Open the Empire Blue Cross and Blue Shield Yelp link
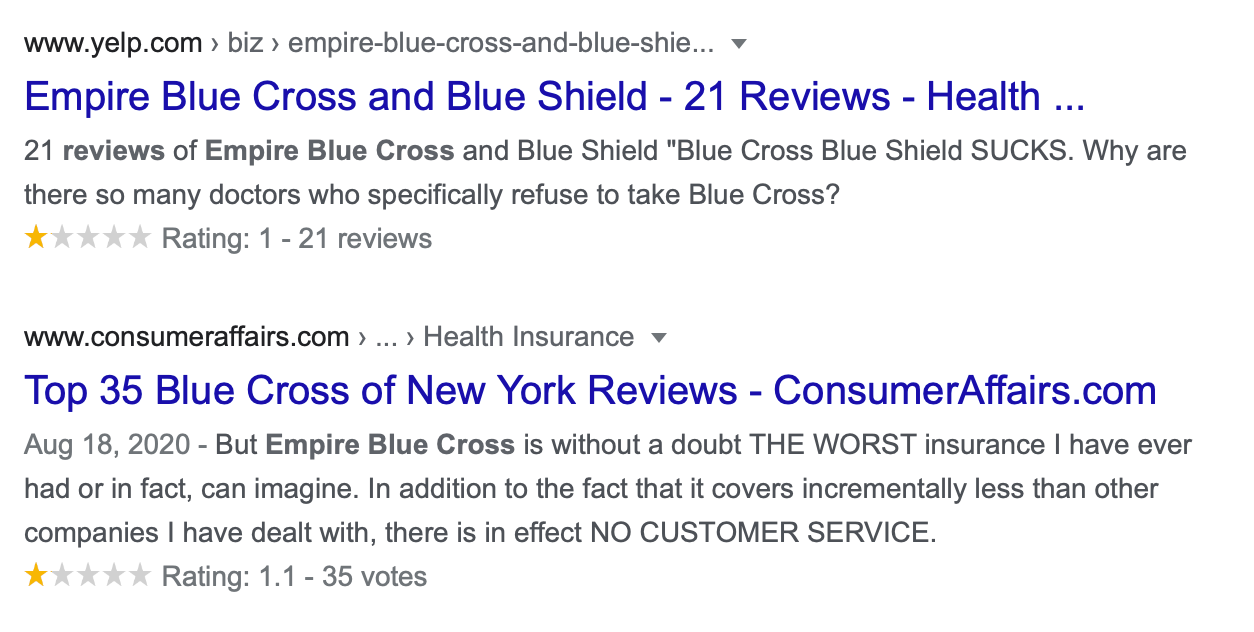The height and width of the screenshot is (632, 1254). coord(554,96)
